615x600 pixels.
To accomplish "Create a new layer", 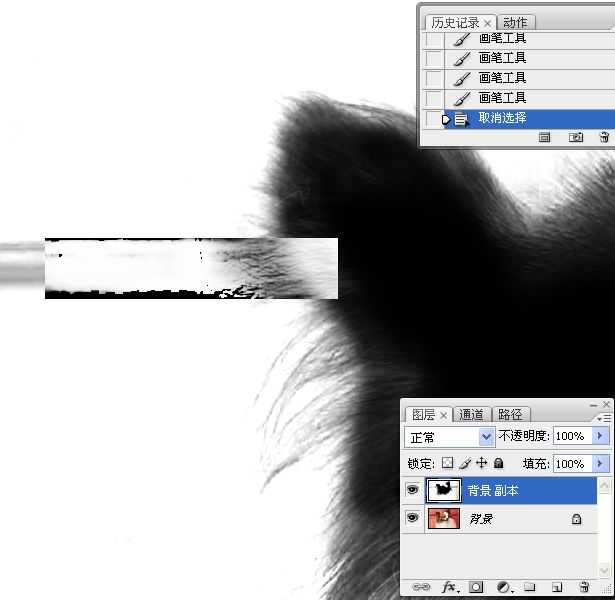I will click(557, 587).
